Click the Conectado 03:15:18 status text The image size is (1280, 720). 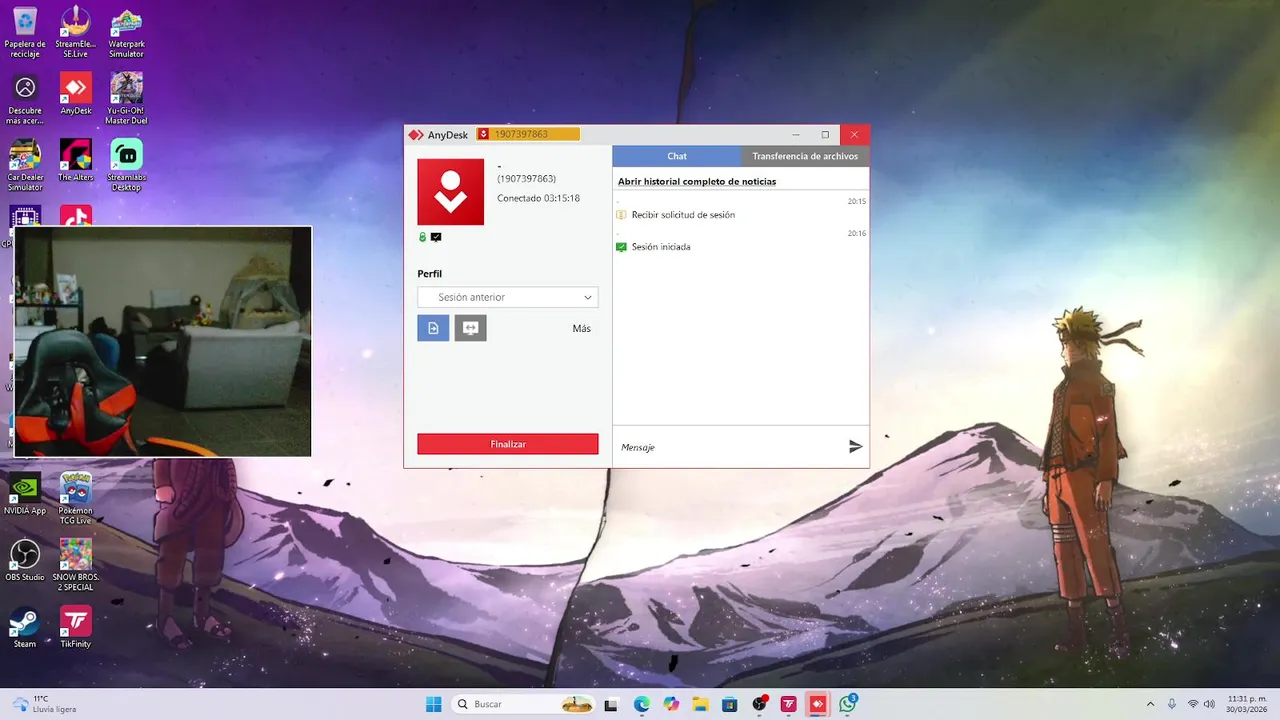538,198
